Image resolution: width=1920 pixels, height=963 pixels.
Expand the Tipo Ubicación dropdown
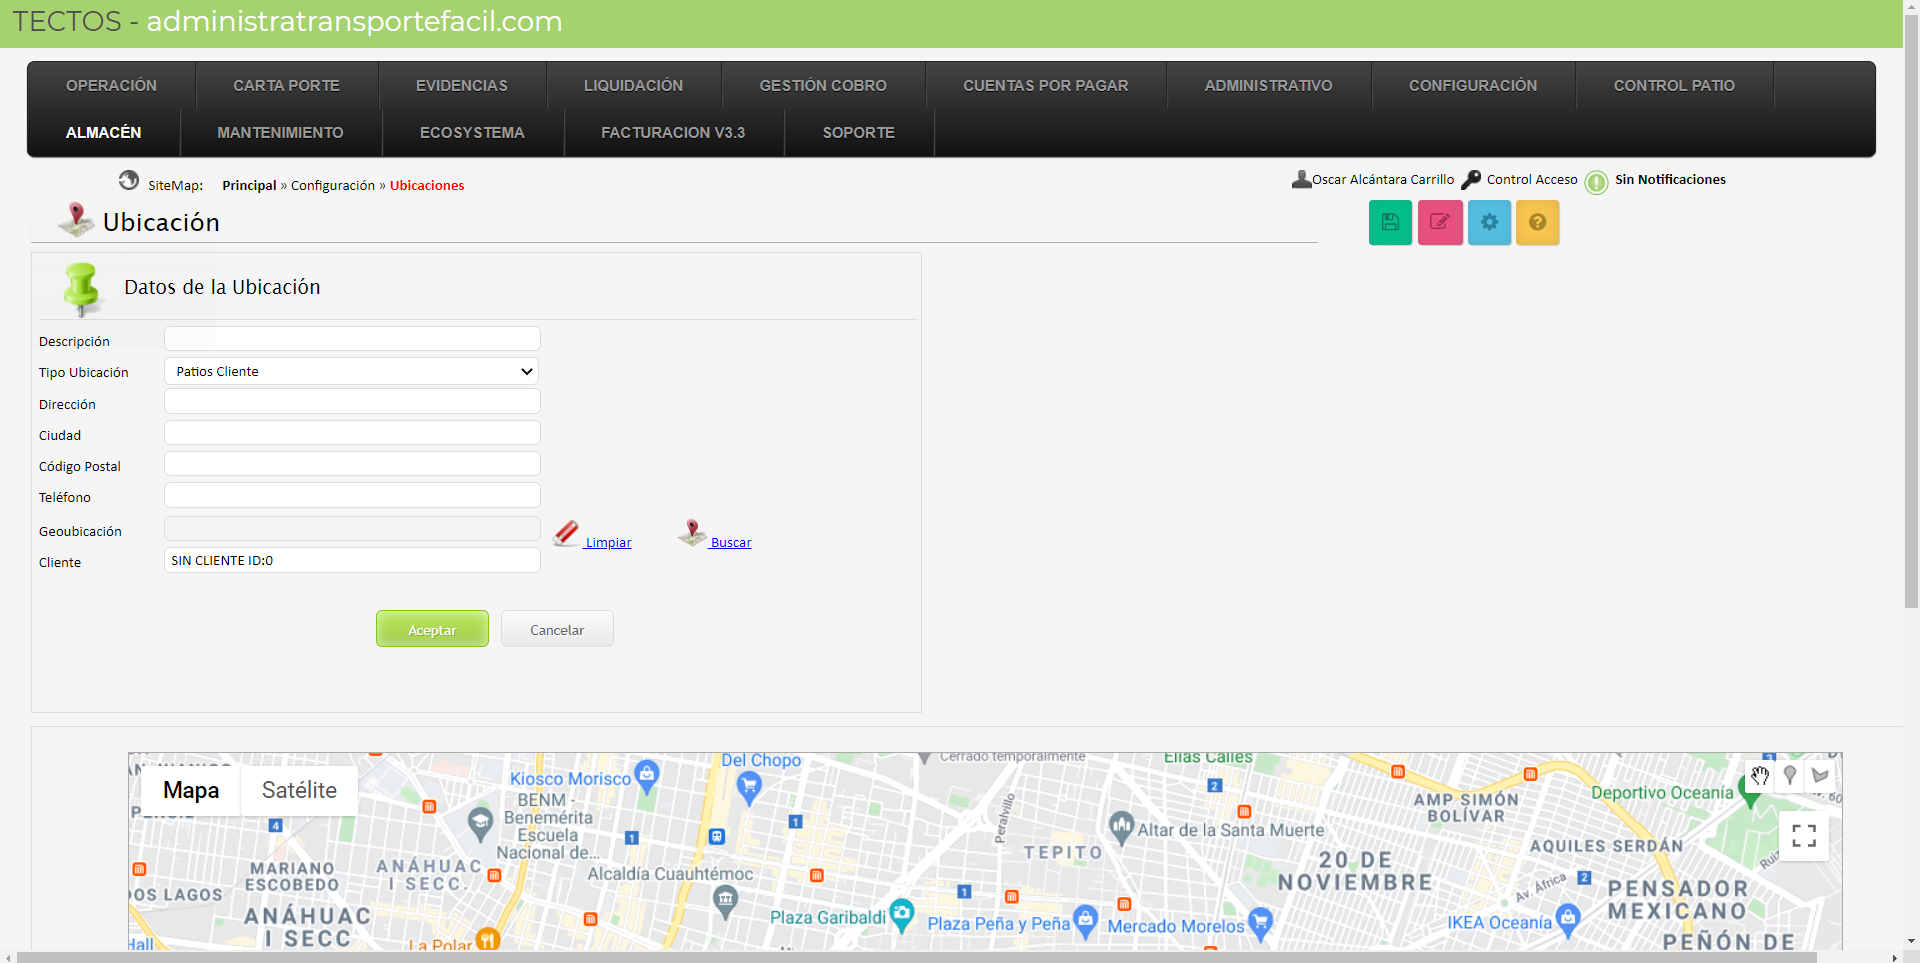[351, 371]
